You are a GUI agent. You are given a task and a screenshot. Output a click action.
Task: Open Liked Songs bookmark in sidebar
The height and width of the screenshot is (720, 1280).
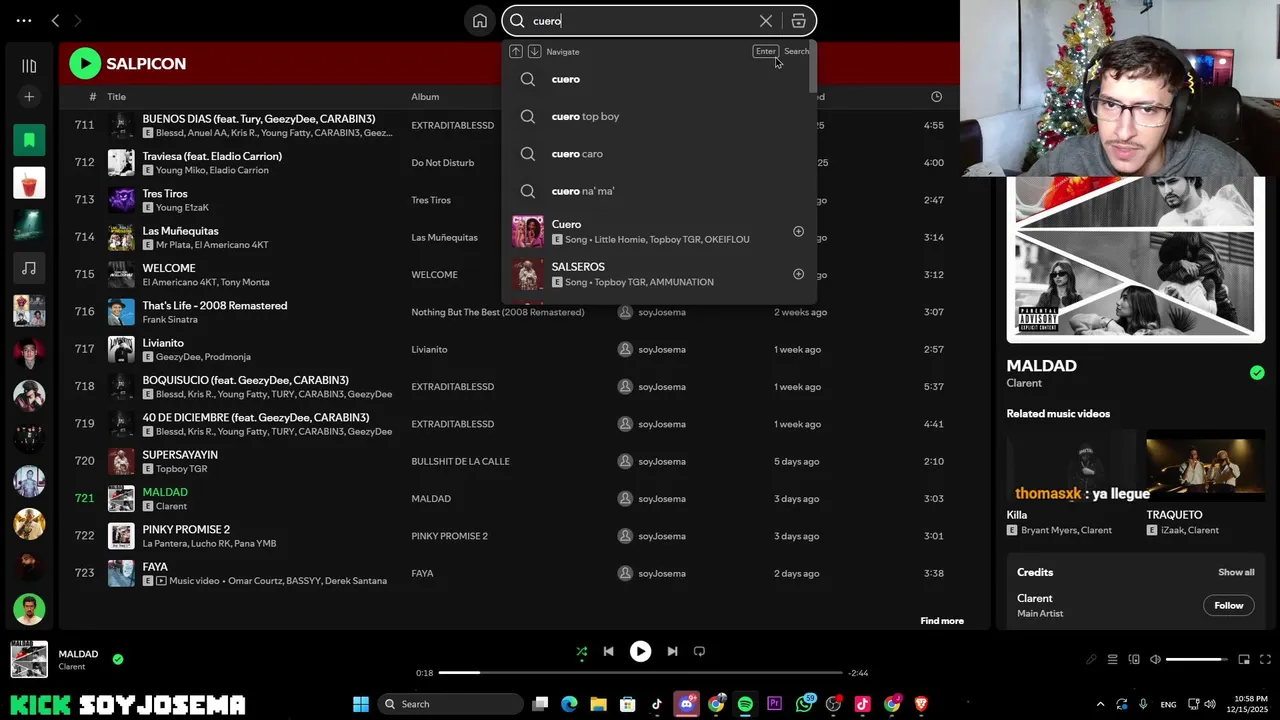click(x=29, y=140)
